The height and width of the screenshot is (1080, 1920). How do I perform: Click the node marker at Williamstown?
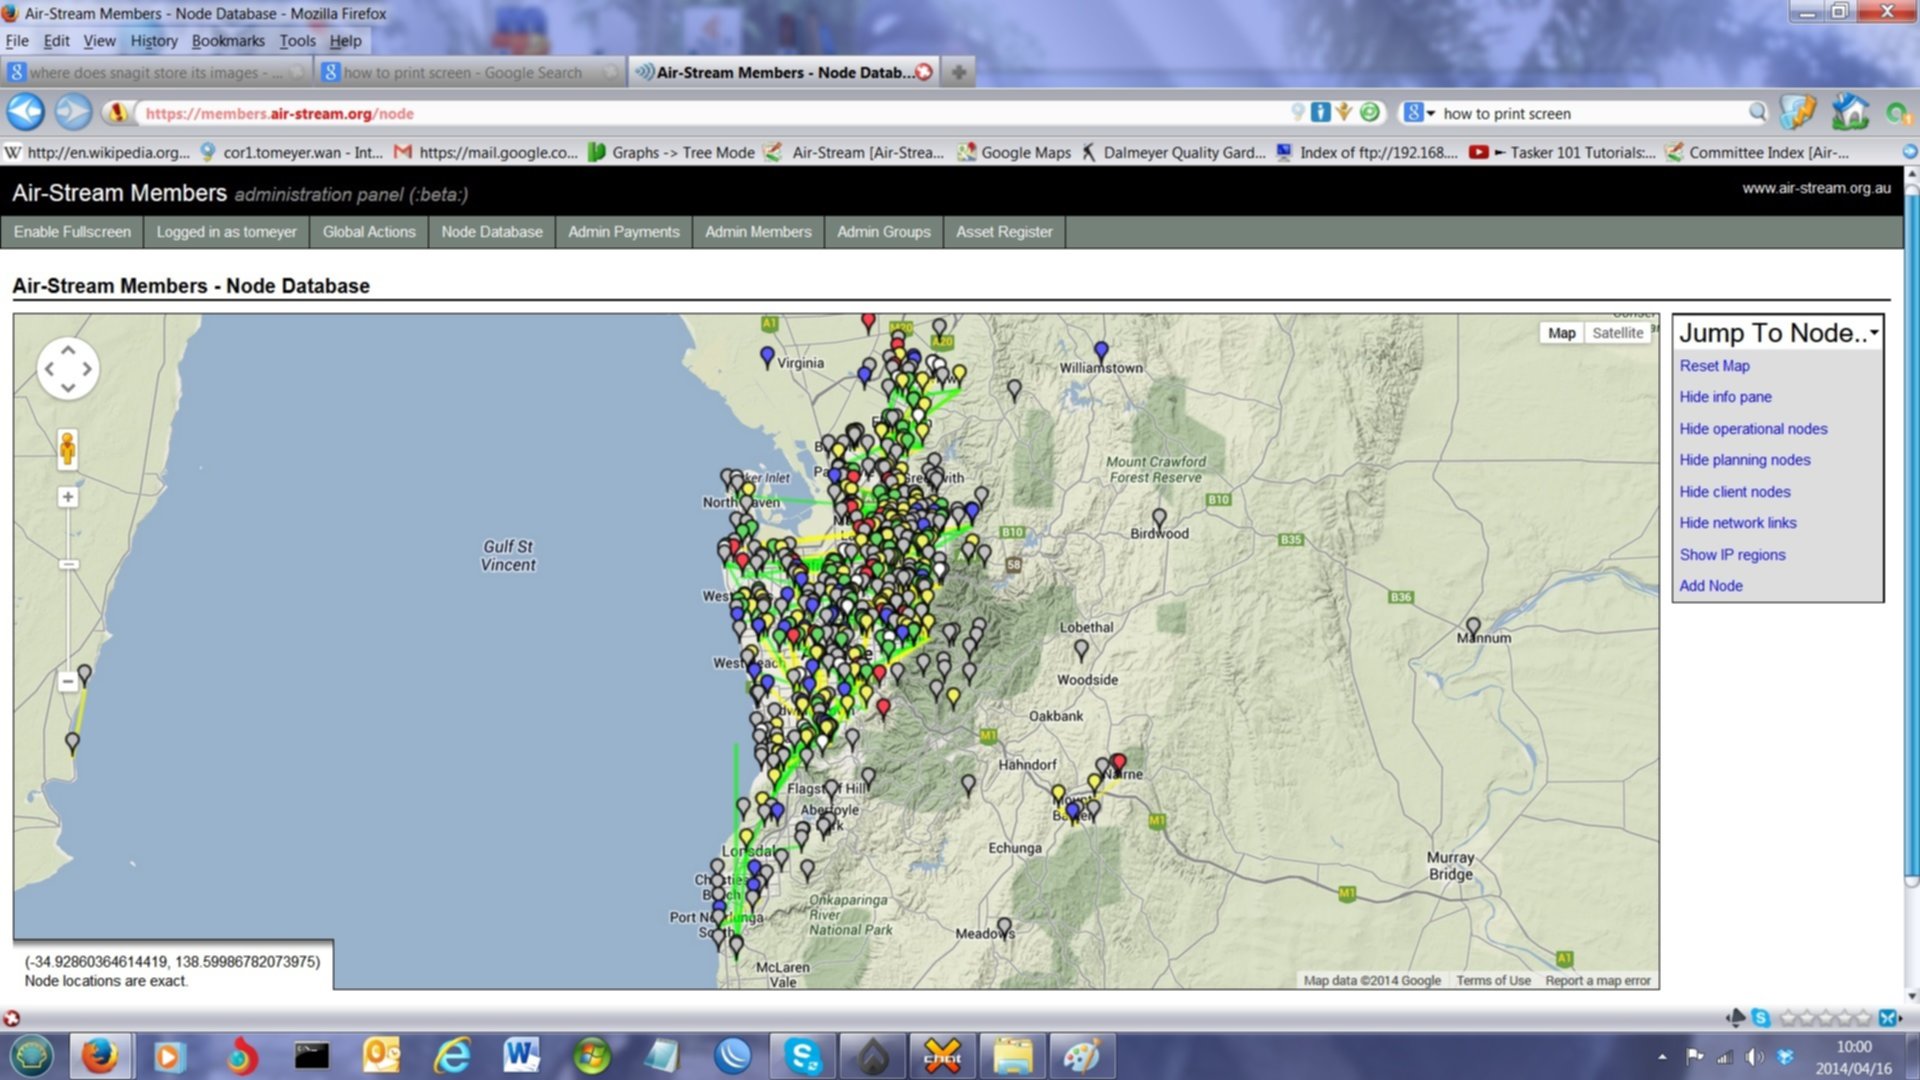(x=1101, y=352)
